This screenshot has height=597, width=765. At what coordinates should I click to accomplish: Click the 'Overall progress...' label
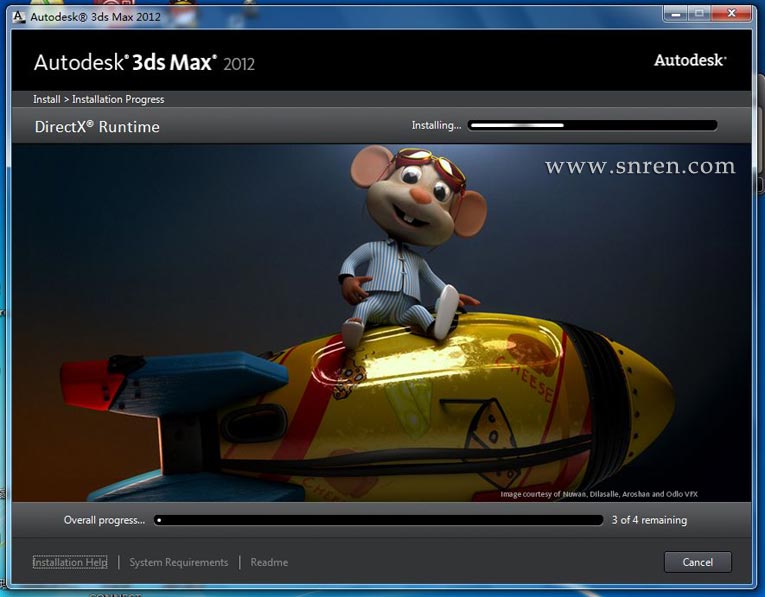104,520
